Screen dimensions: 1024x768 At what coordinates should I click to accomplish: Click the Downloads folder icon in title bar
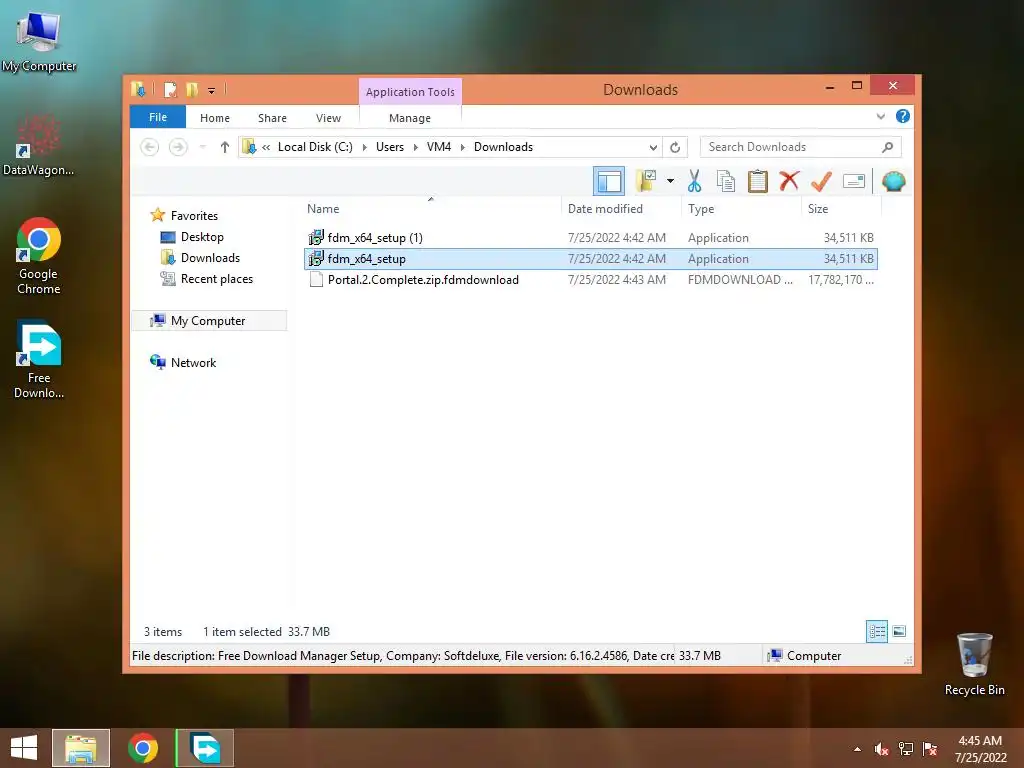click(x=138, y=89)
